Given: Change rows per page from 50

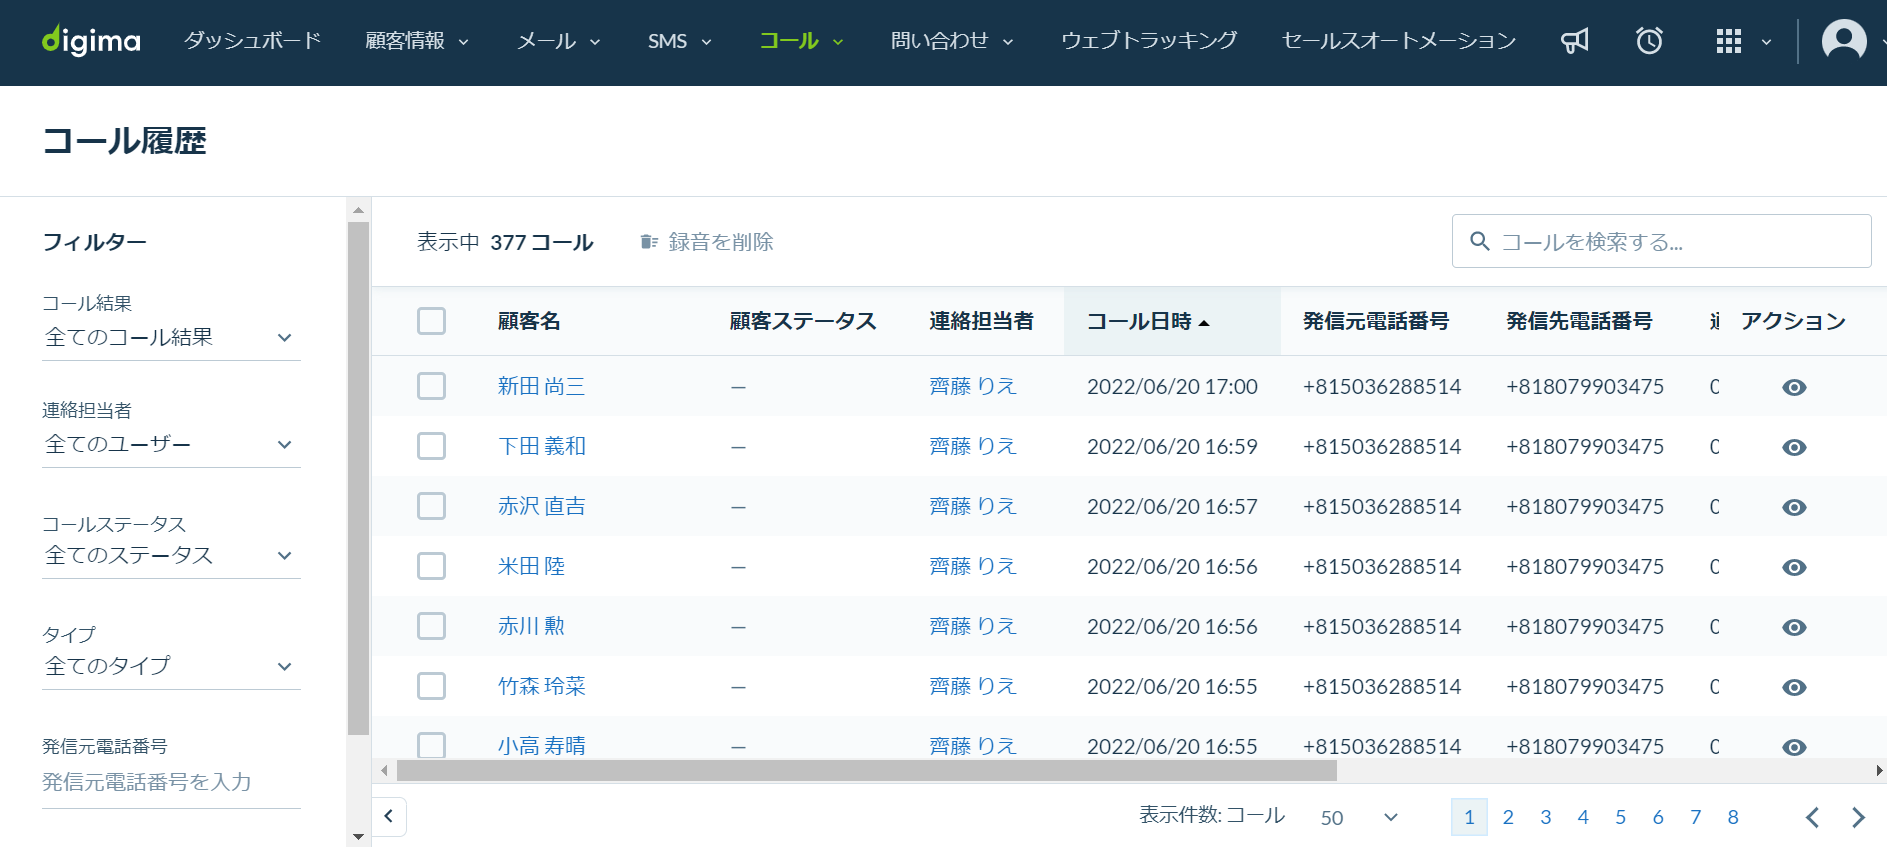Looking at the screenshot, I should 1359,817.
